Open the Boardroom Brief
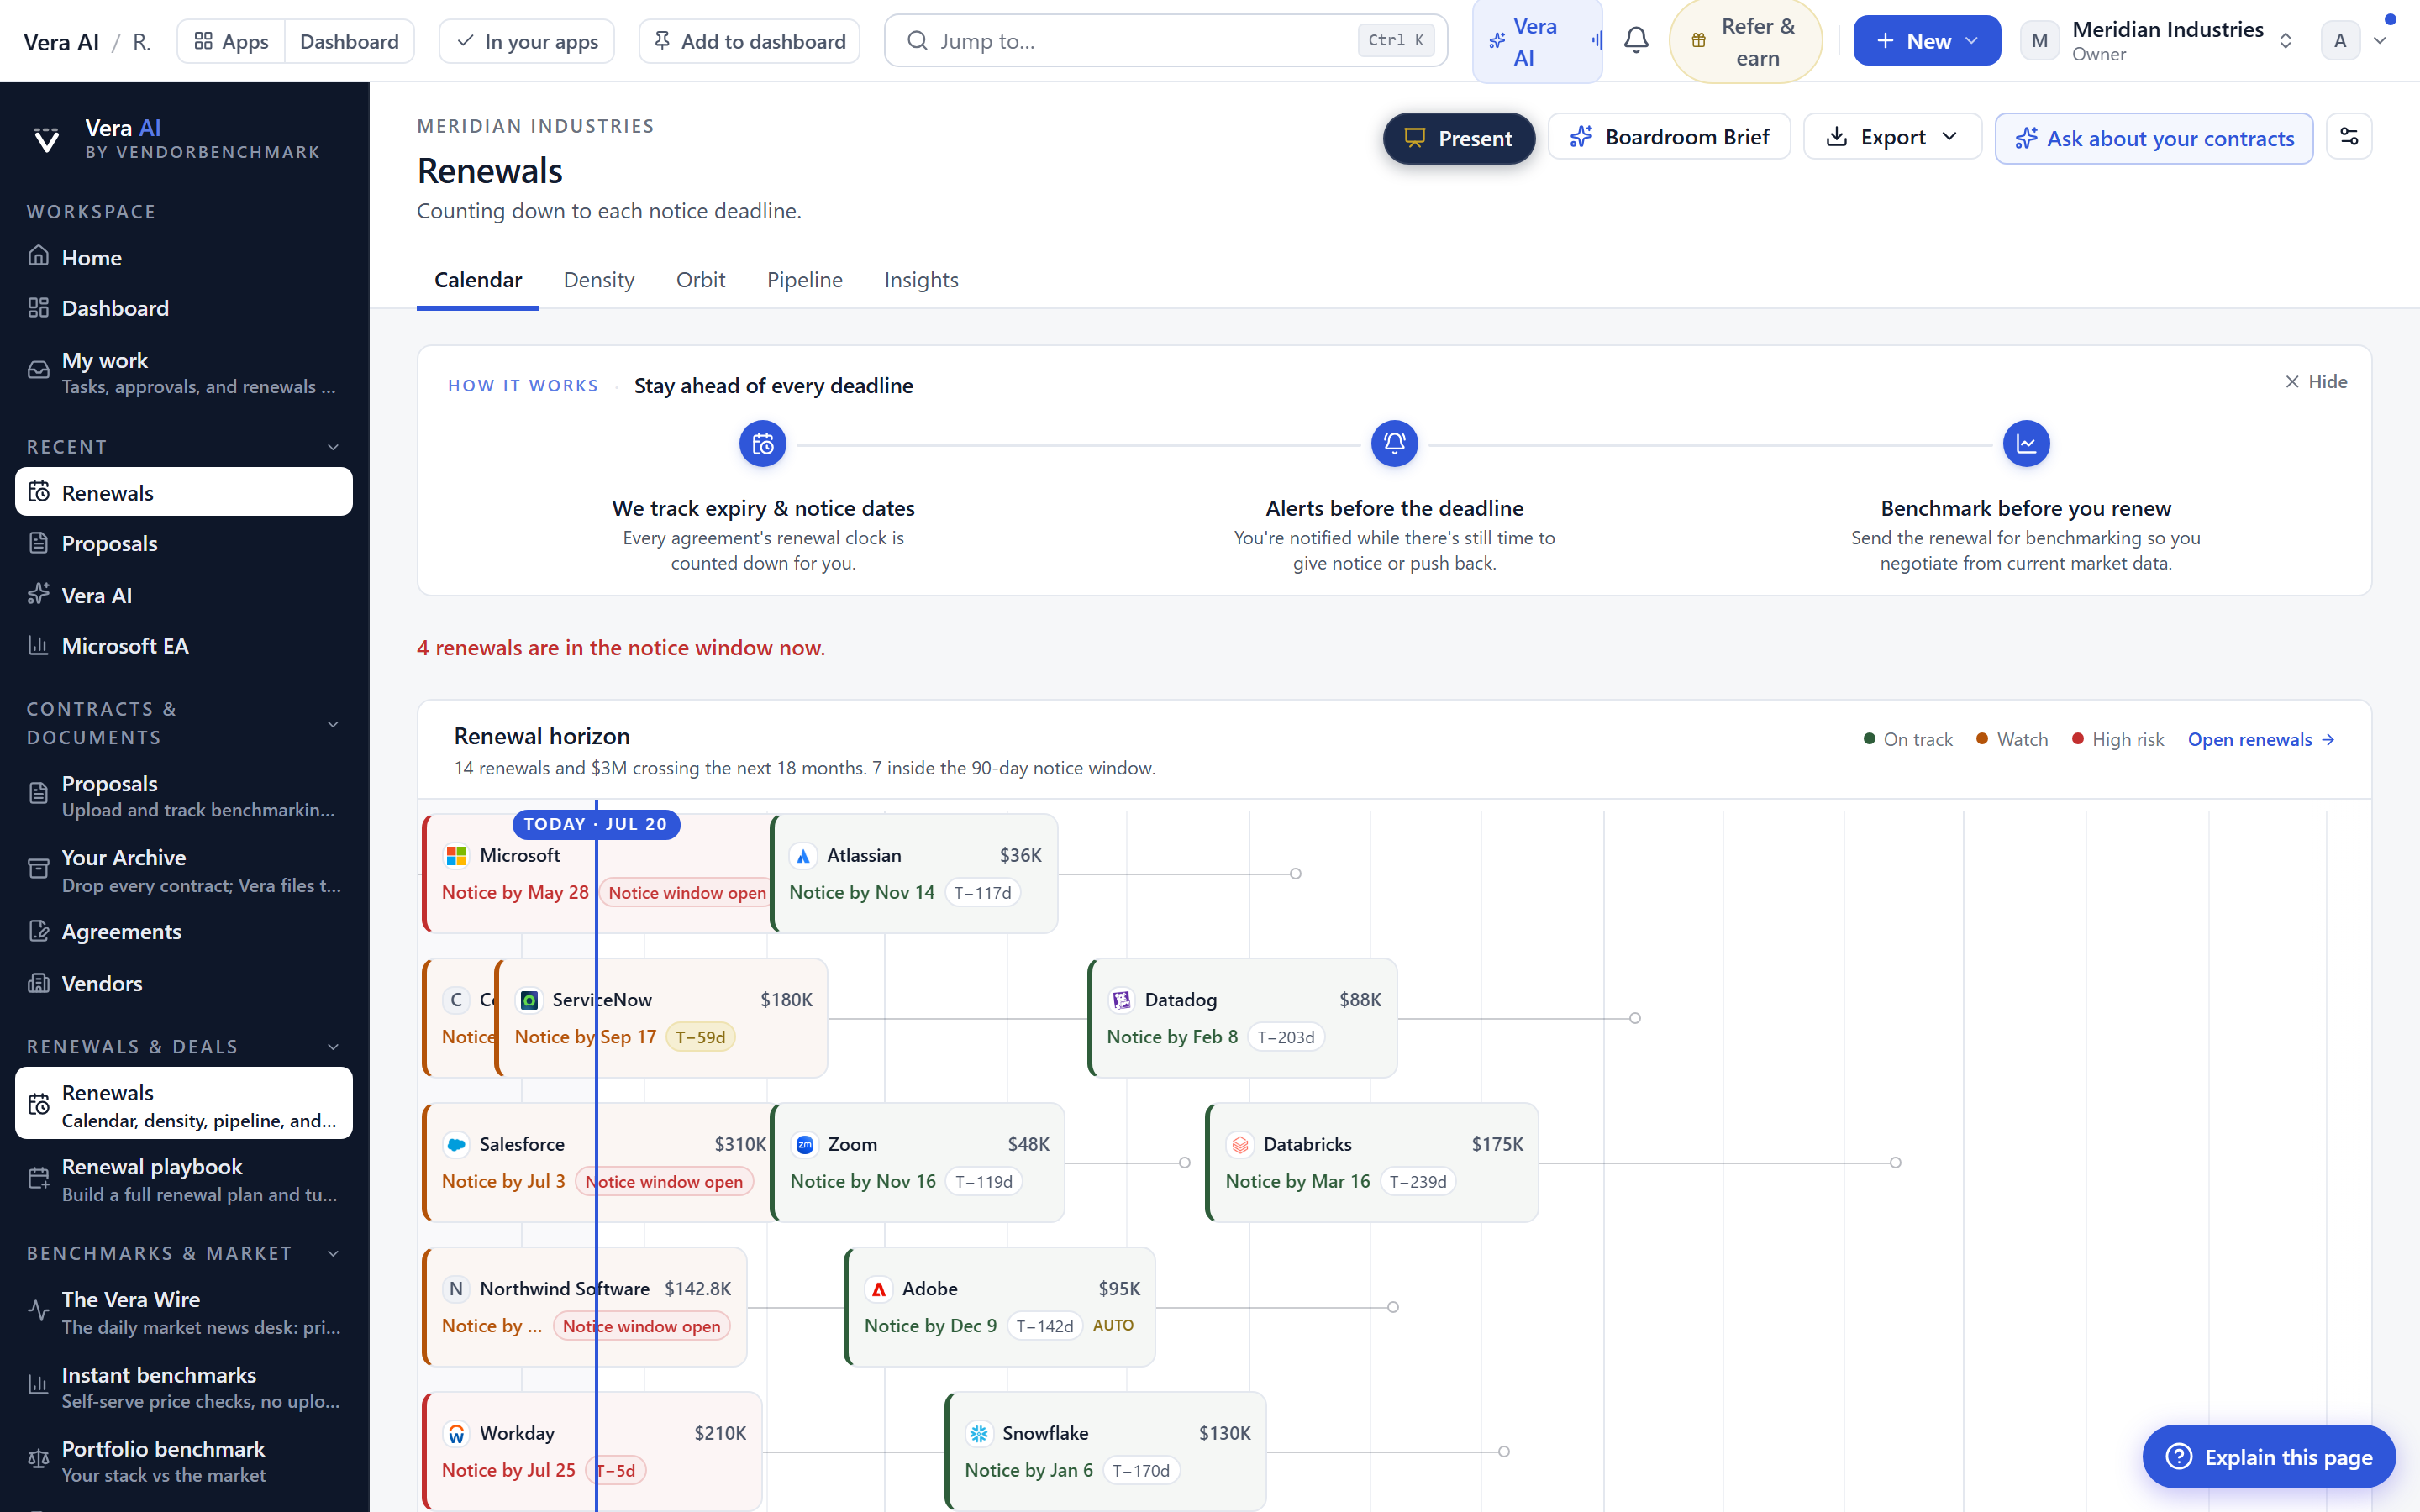 tap(1669, 137)
